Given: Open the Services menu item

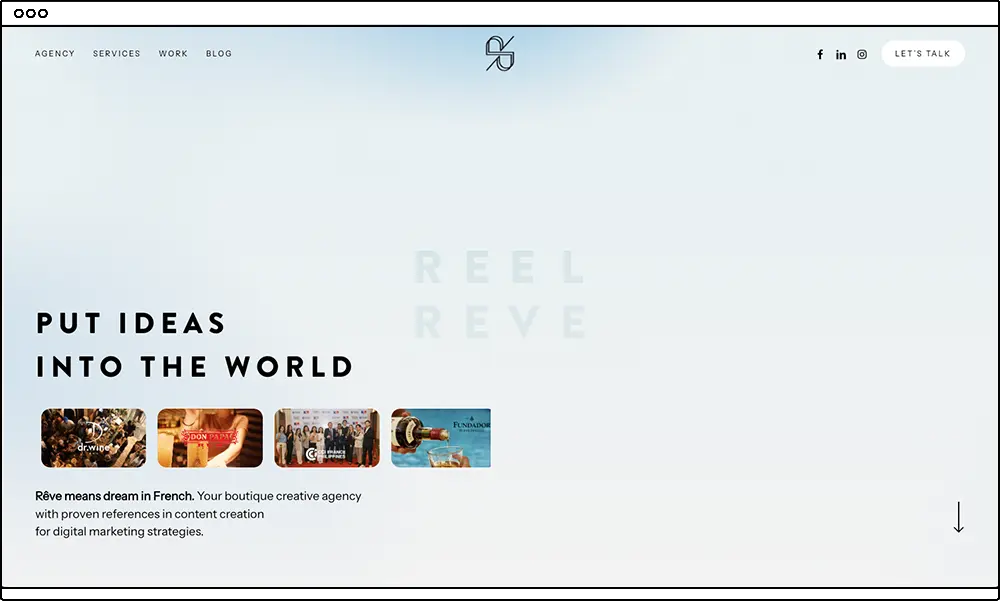Looking at the screenshot, I should tap(117, 54).
